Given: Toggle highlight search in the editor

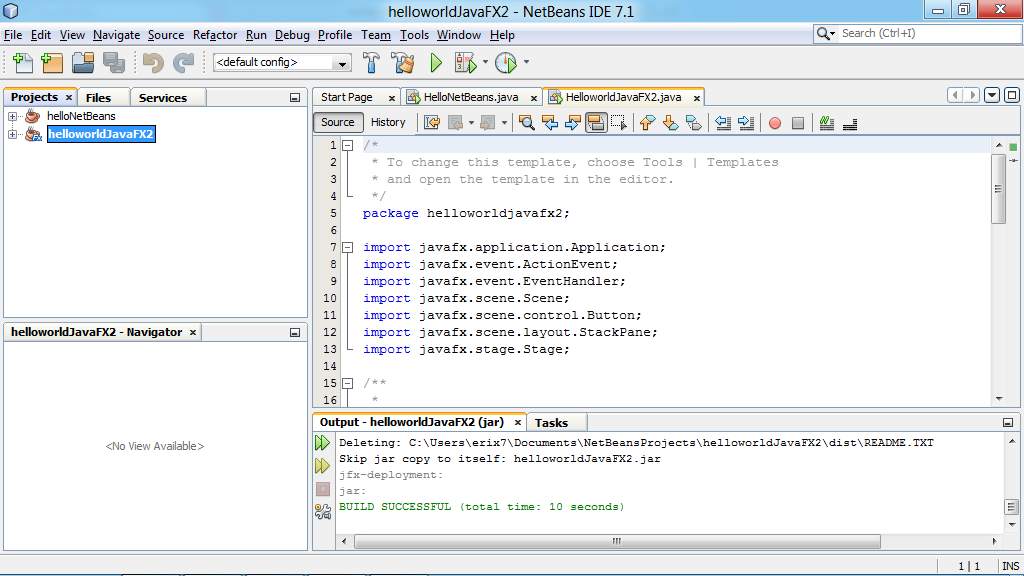Looking at the screenshot, I should pos(596,123).
